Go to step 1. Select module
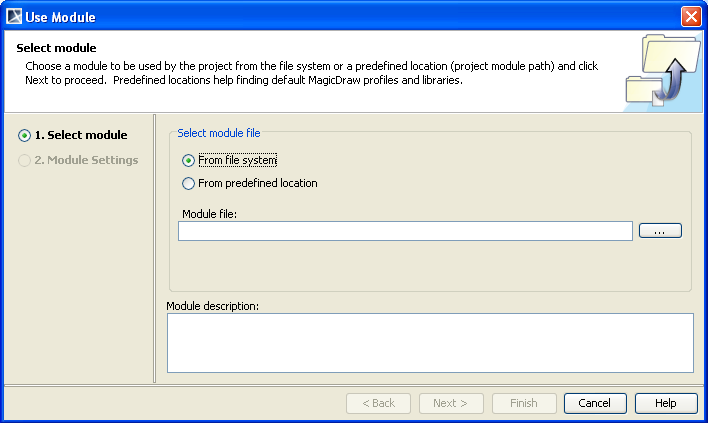 click(x=80, y=135)
